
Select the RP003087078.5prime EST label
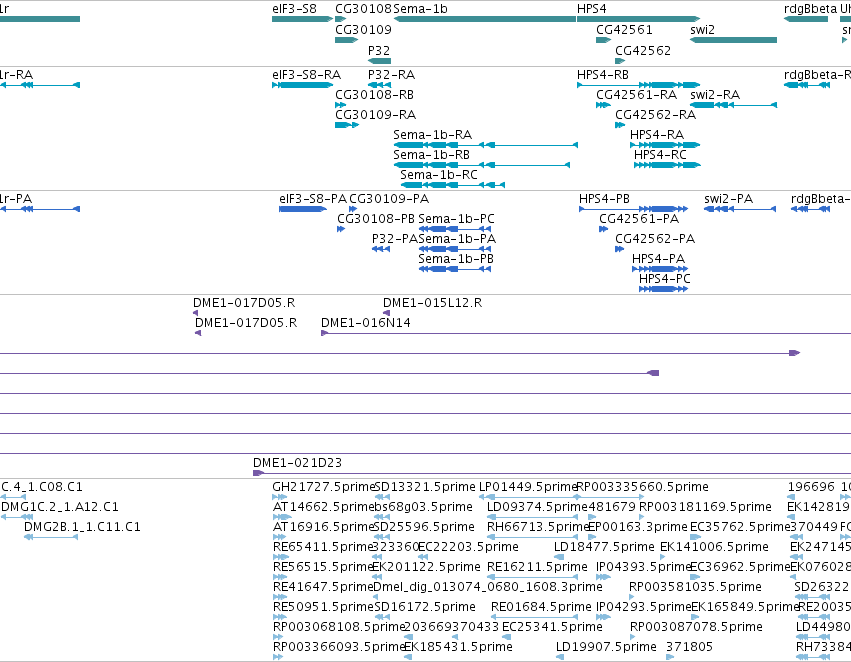pos(696,627)
